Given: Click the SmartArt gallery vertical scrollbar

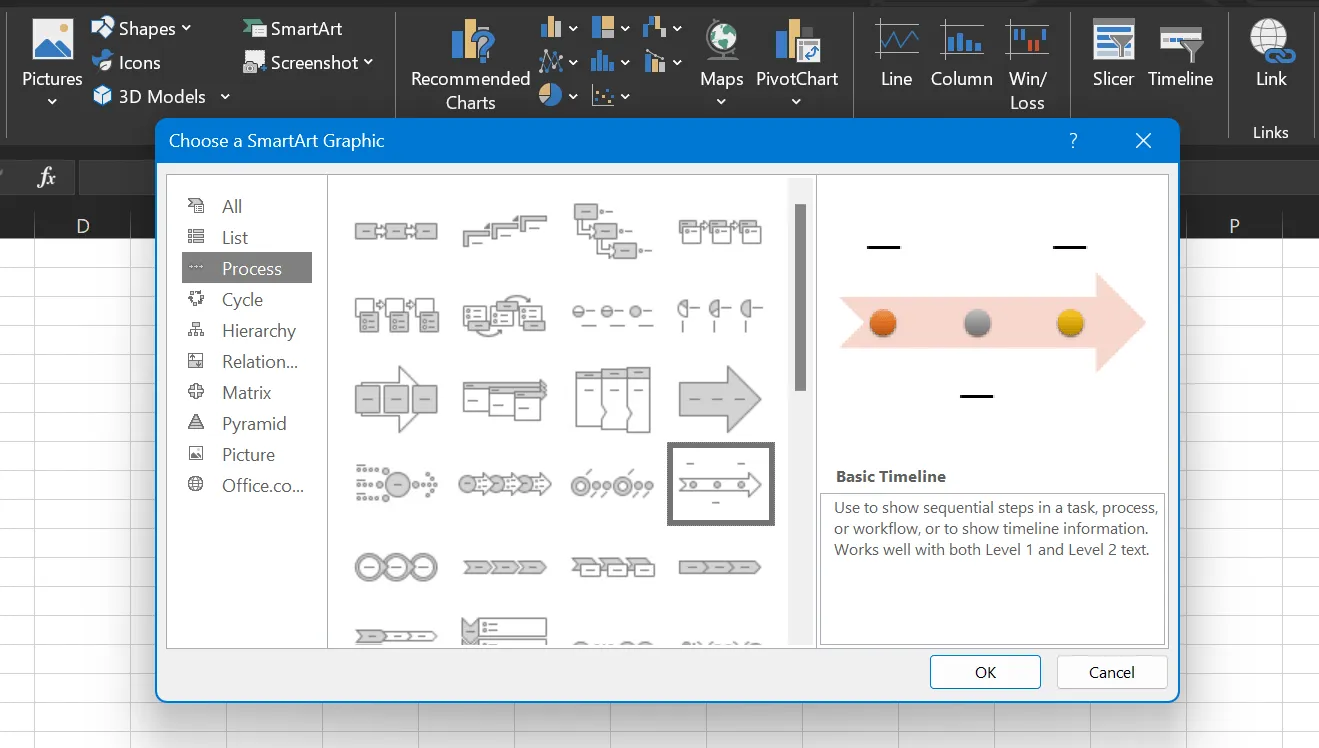Looking at the screenshot, I should point(800,296).
